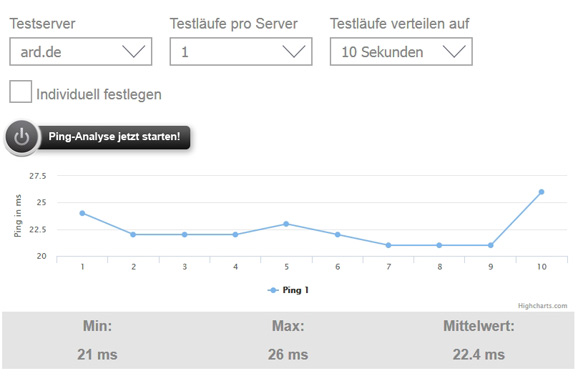Click the Mittelwert: heading
Image resolution: width=588 pixels, height=381 pixels.
[x=479, y=326]
